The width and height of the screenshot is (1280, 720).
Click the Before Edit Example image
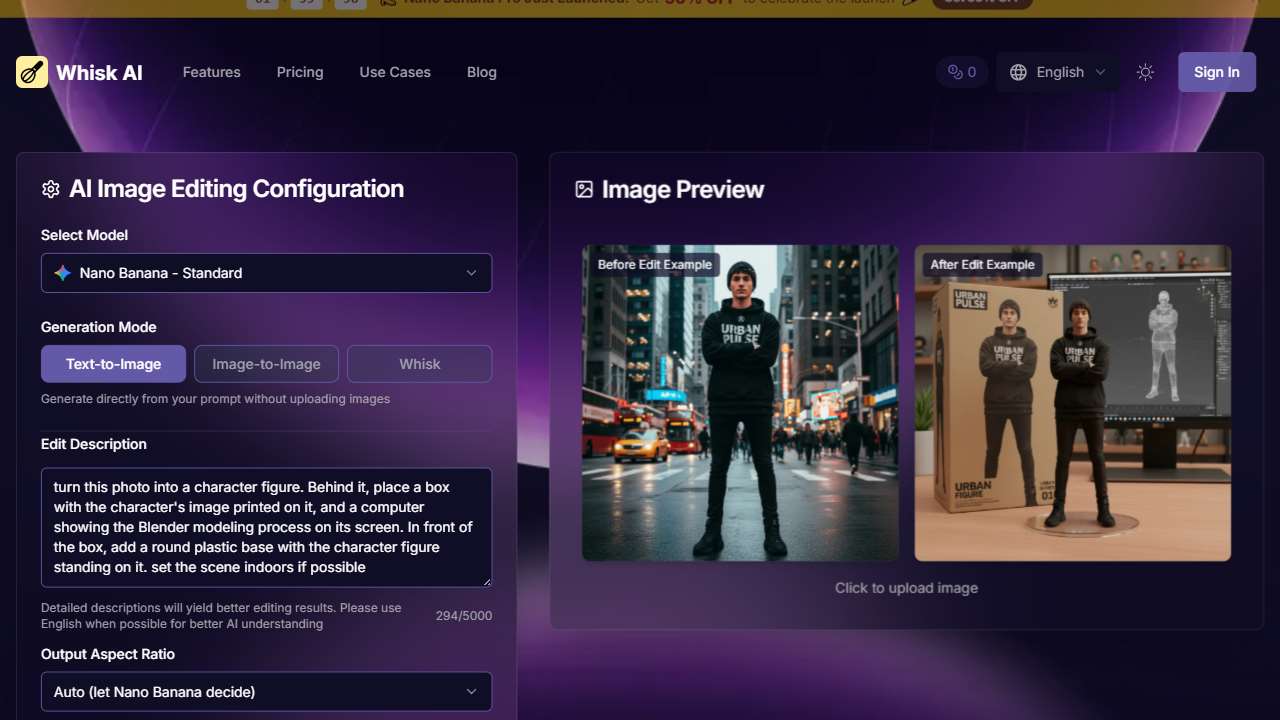coord(740,403)
